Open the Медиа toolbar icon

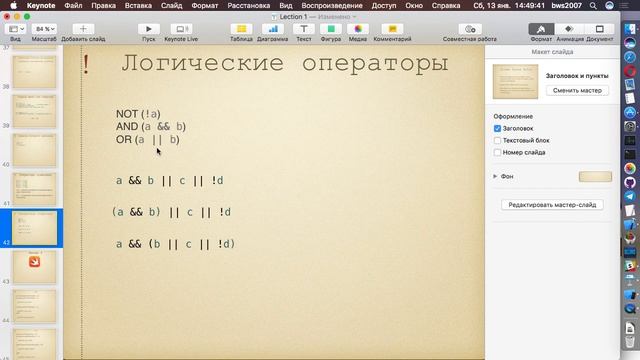358,29
